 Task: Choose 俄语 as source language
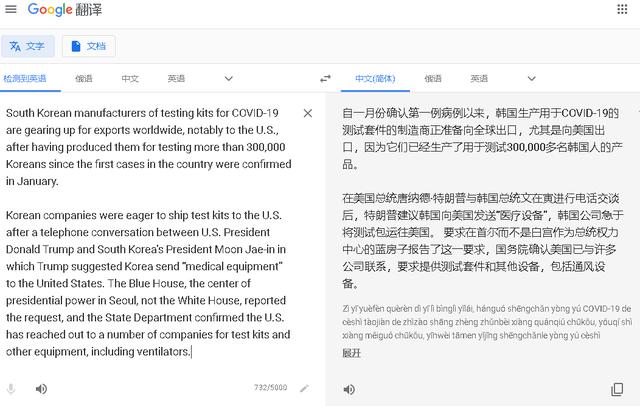point(84,78)
